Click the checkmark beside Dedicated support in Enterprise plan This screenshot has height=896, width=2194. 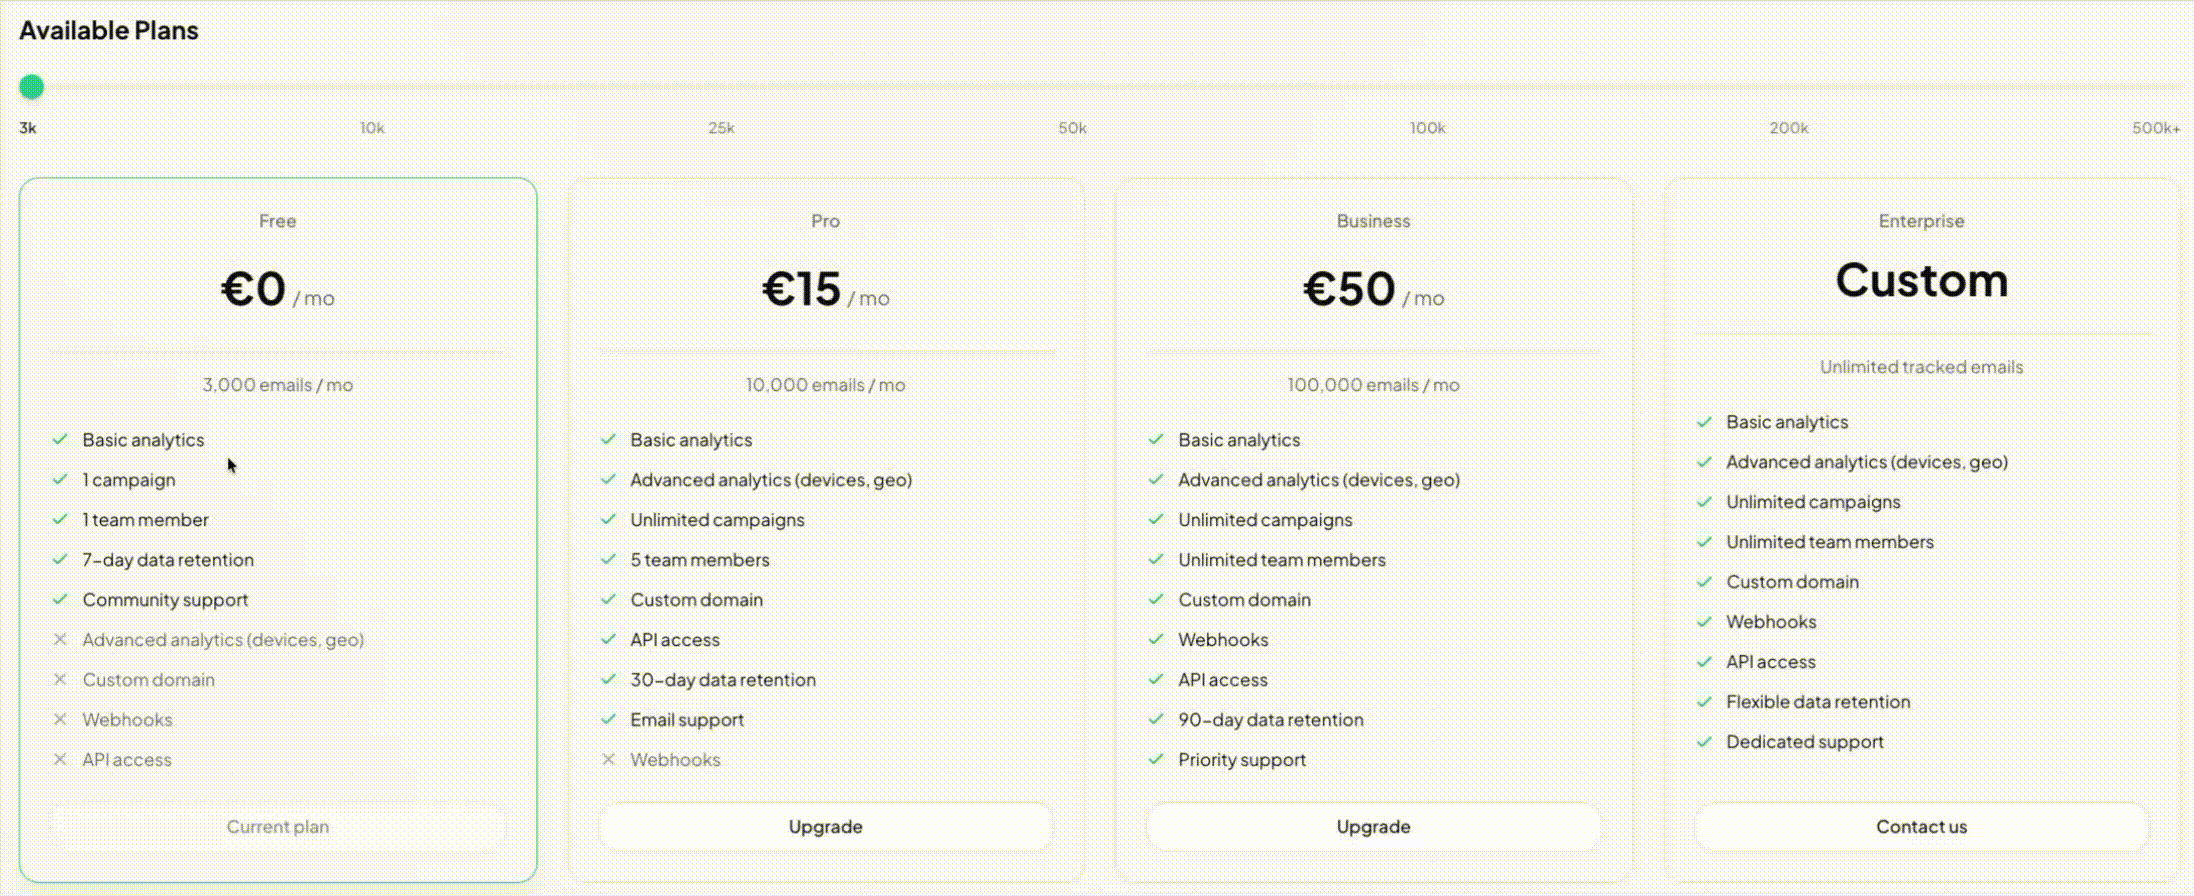(1704, 741)
